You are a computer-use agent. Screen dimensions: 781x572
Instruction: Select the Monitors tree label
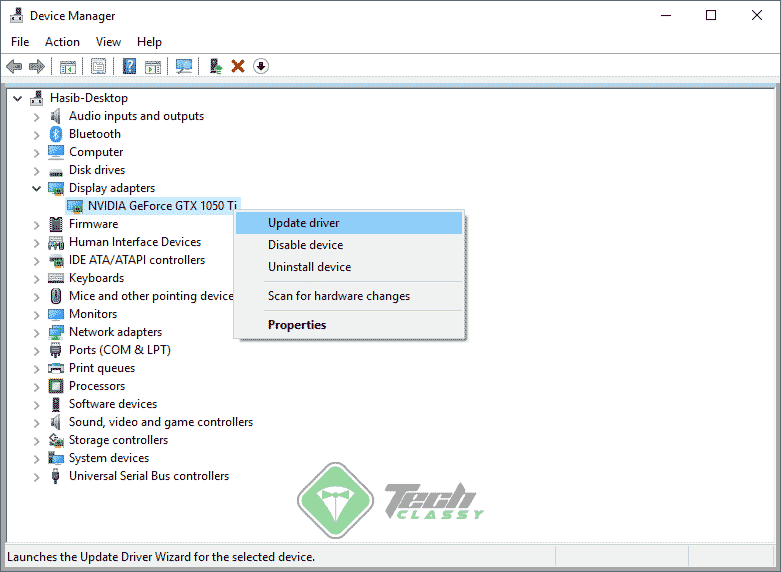(93, 314)
